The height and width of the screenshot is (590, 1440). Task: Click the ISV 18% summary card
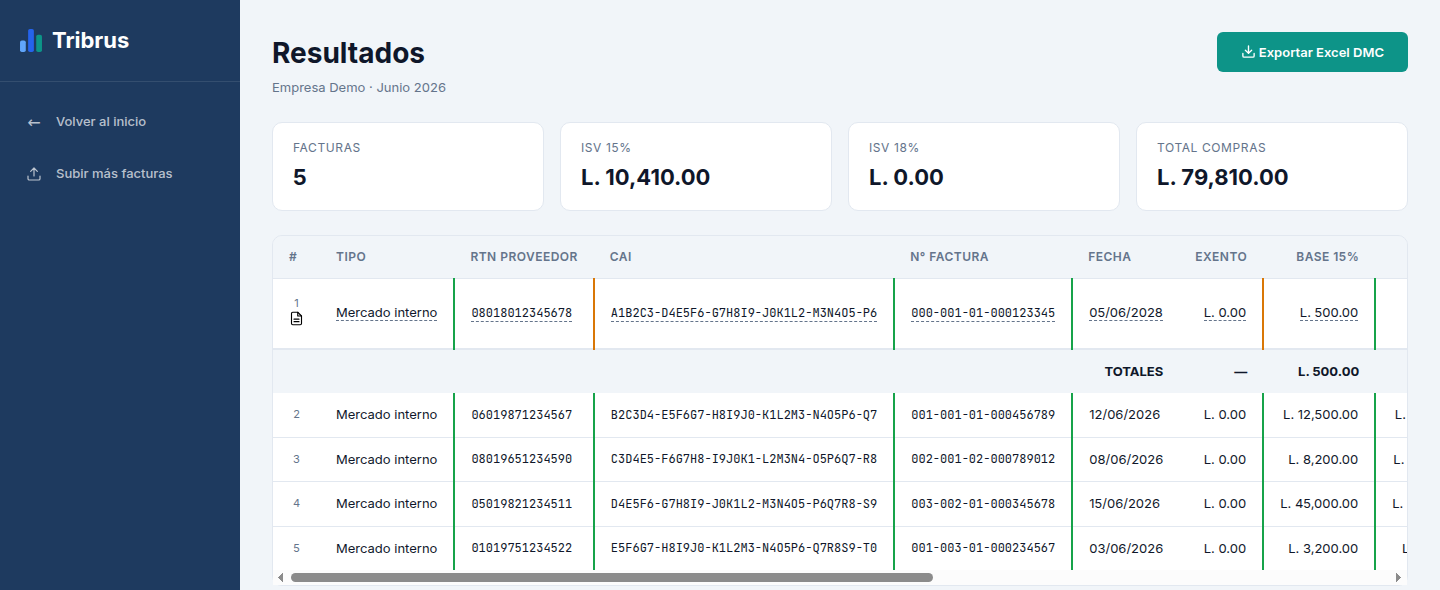click(x=984, y=167)
